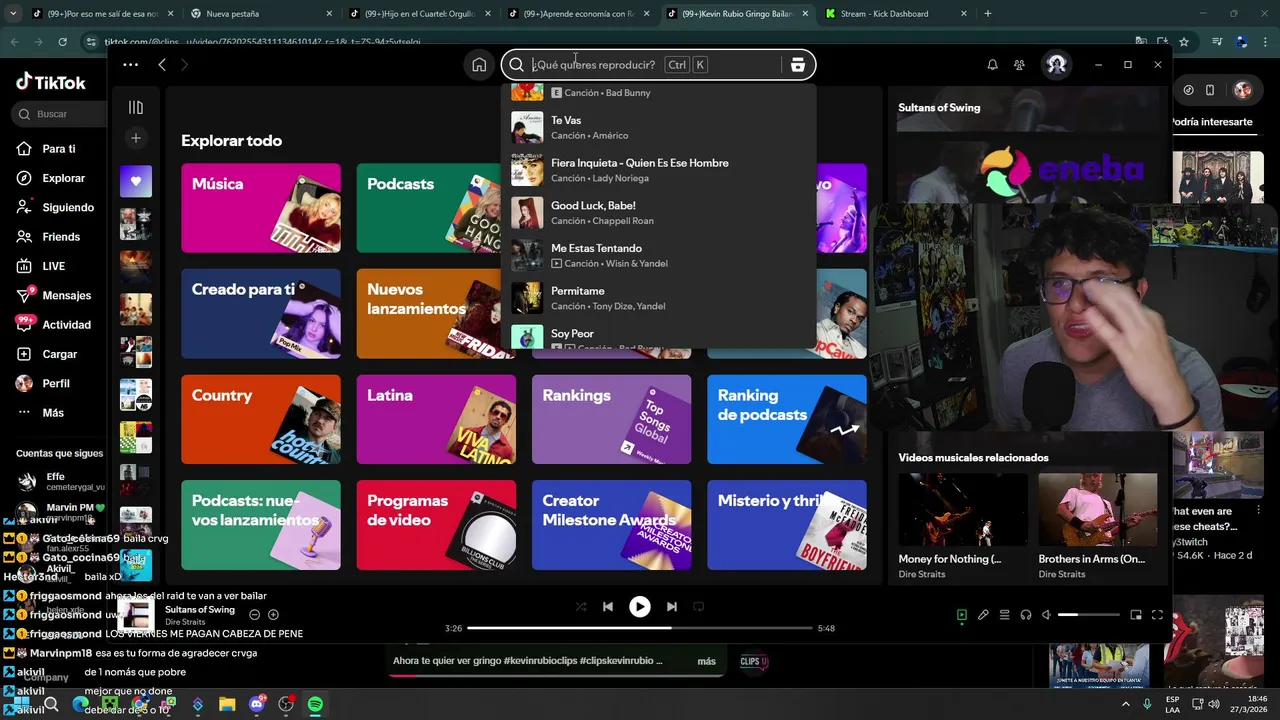Open the Ranking de podcasts card
The width and height of the screenshot is (1280, 720).
click(787, 419)
